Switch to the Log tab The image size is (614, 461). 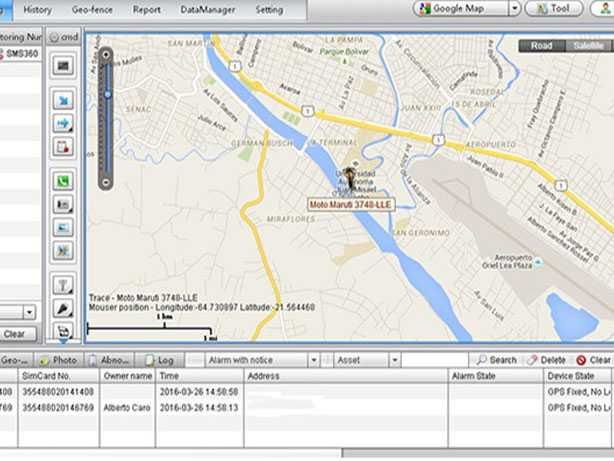[x=160, y=360]
